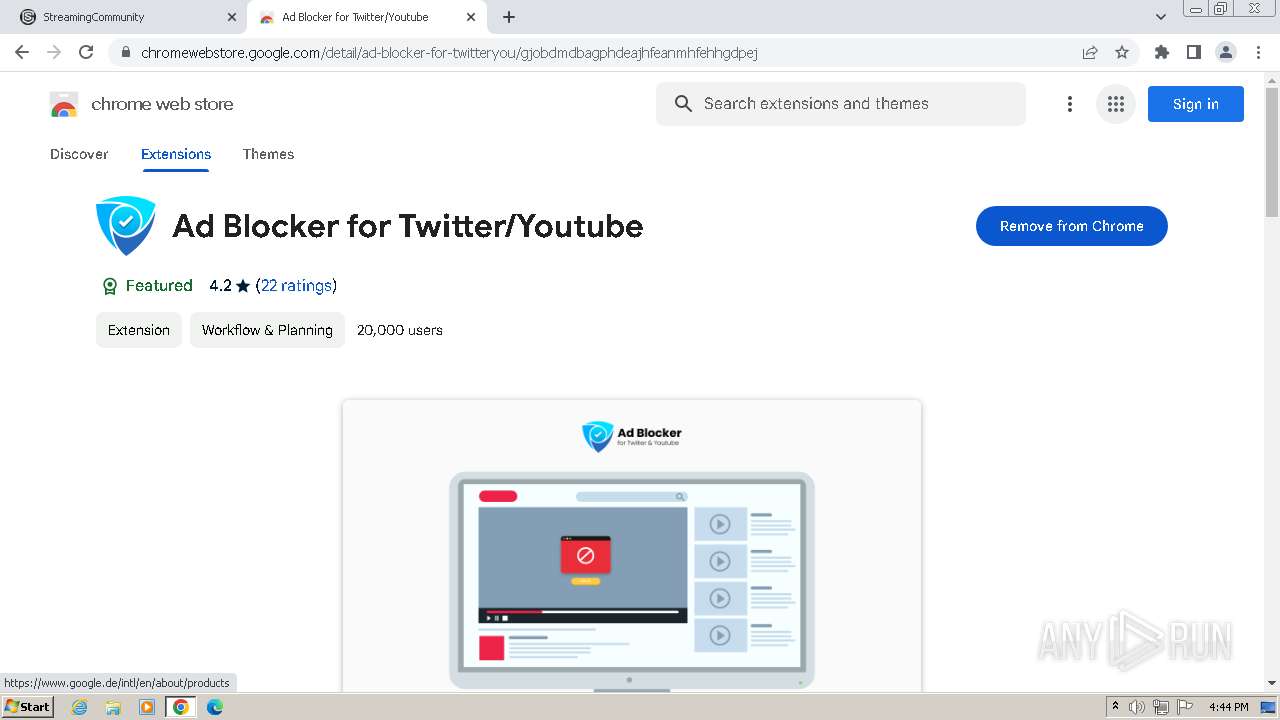Screen dimensions: 1280x720
Task: Launch Microsoft Edge from taskbar
Action: pos(214,707)
